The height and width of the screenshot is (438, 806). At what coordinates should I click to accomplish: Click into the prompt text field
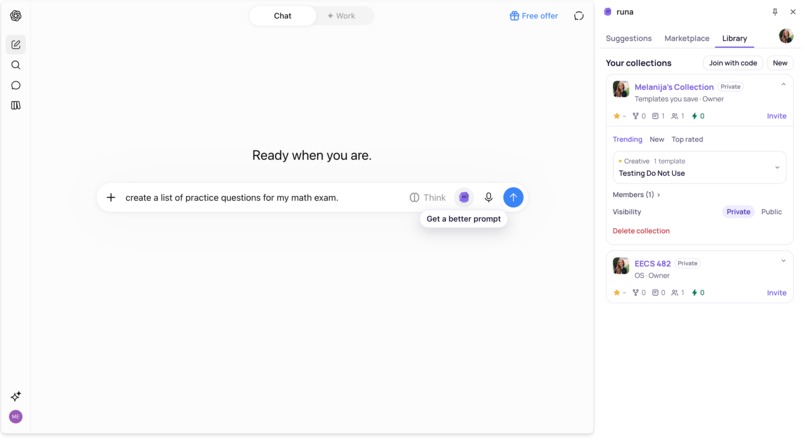[262, 197]
